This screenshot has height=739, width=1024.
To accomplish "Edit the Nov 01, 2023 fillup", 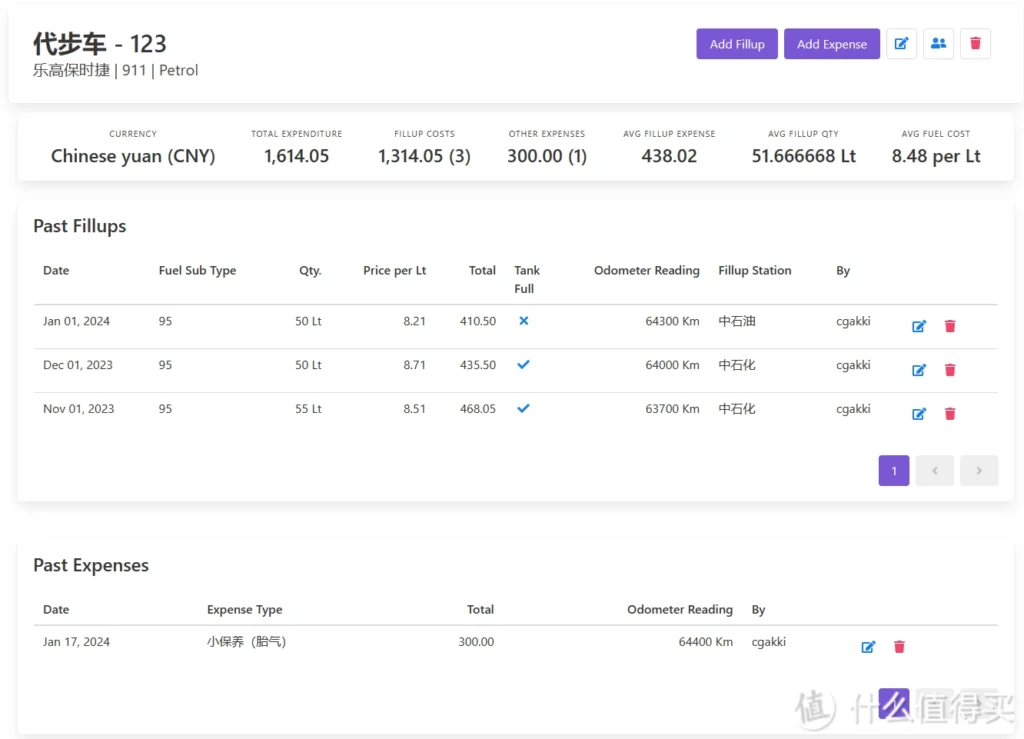I will [x=919, y=414].
